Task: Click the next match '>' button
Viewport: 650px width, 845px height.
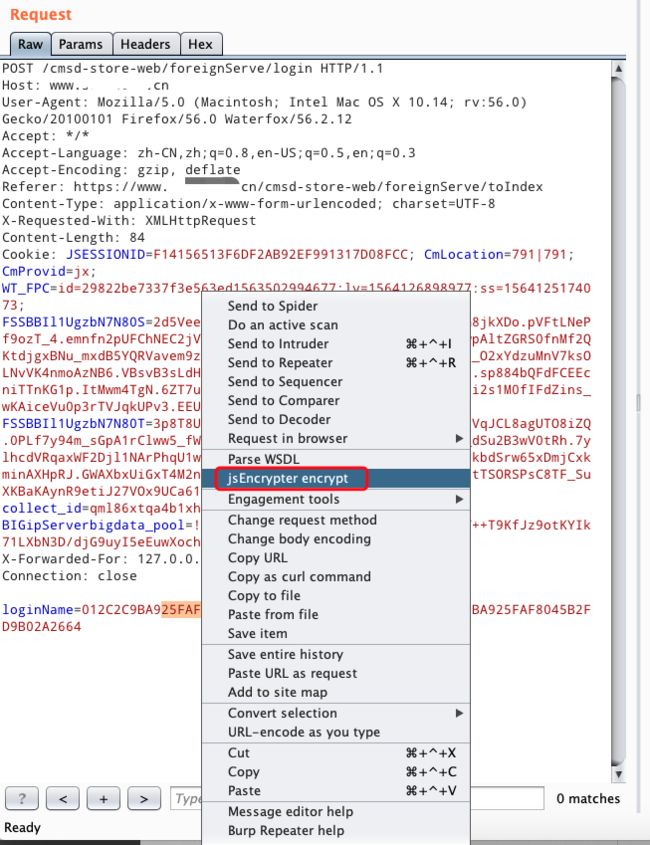Action: coord(144,798)
